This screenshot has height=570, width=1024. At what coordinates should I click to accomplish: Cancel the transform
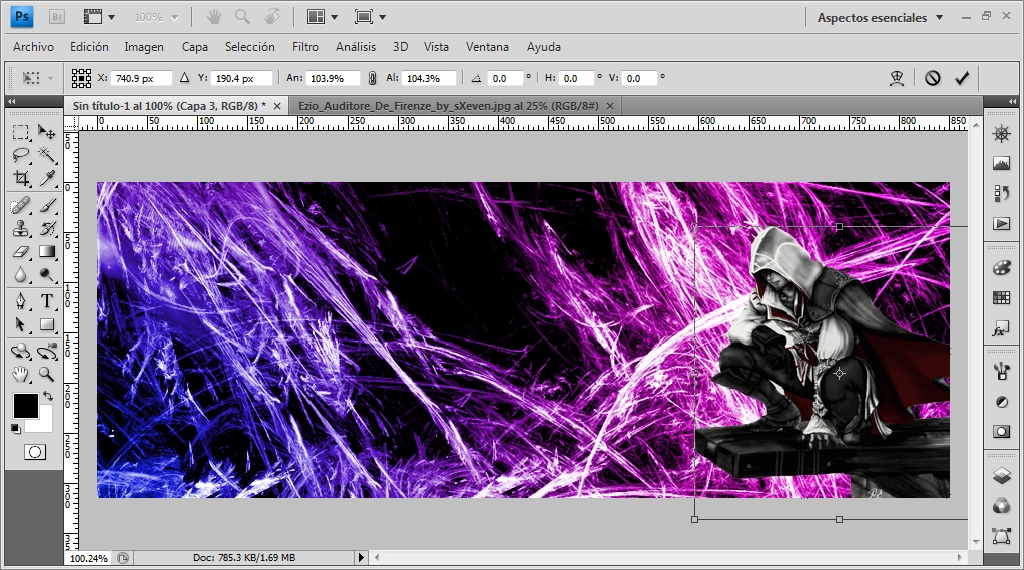click(933, 78)
